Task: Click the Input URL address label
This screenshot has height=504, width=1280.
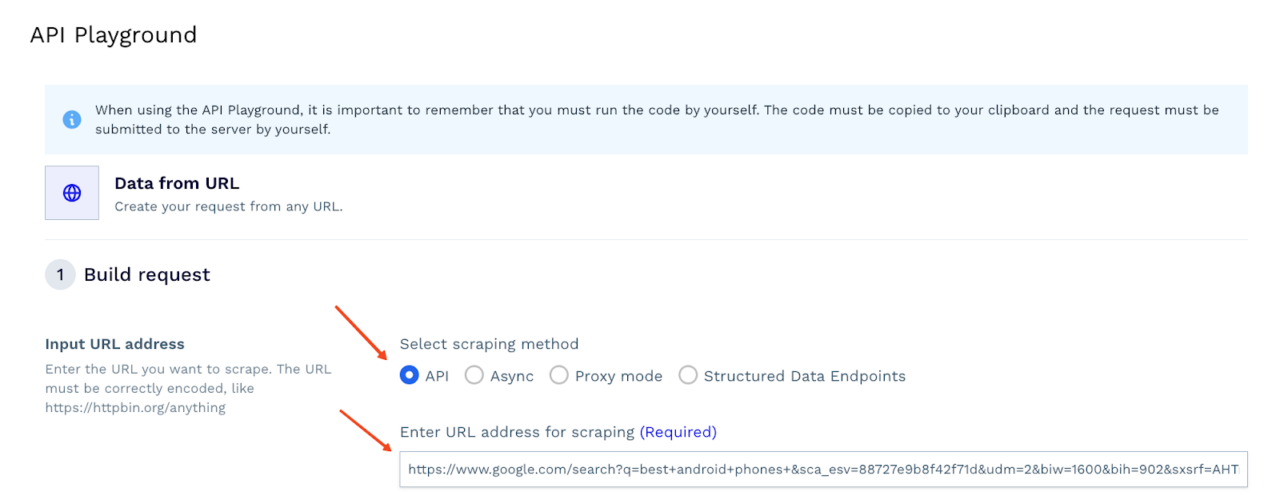Action: click(115, 344)
